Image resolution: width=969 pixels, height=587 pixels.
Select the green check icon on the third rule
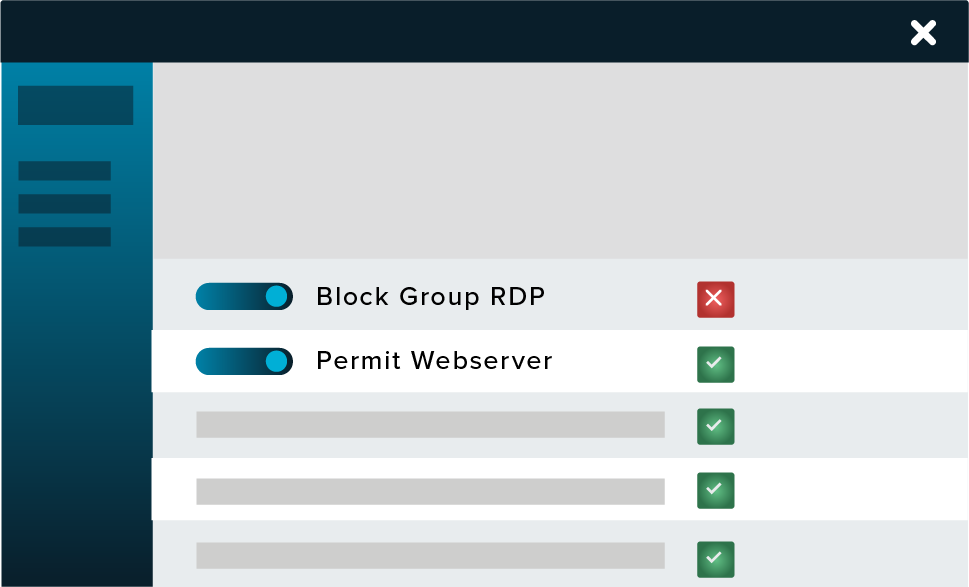[715, 427]
